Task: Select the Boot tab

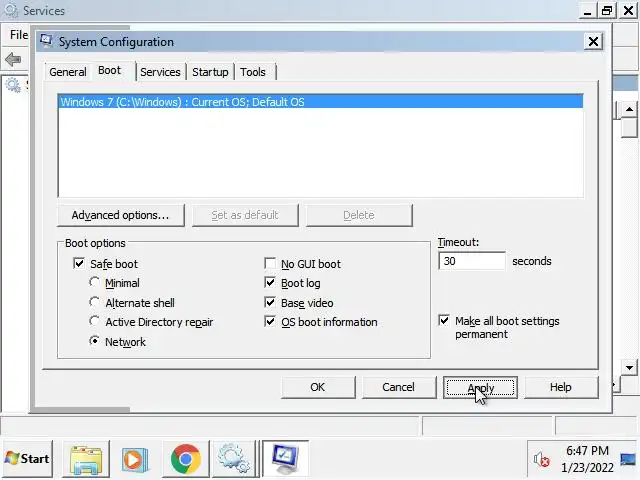Action: [x=109, y=71]
